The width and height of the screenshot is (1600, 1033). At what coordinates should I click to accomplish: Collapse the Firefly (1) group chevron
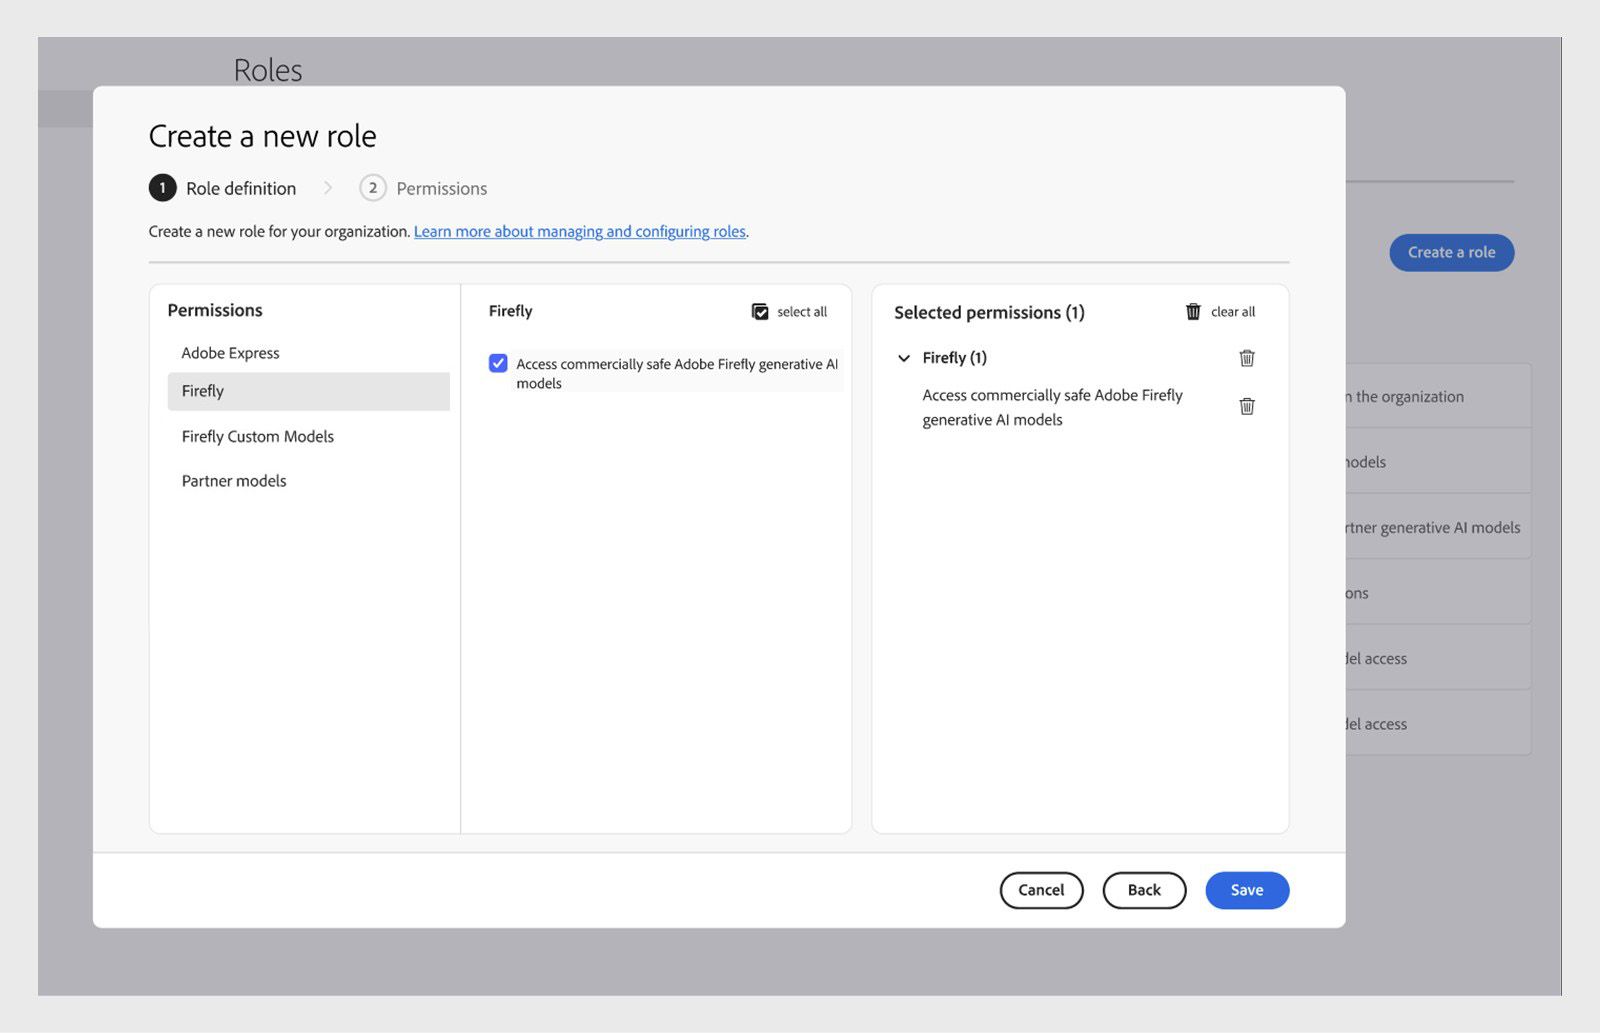point(904,358)
